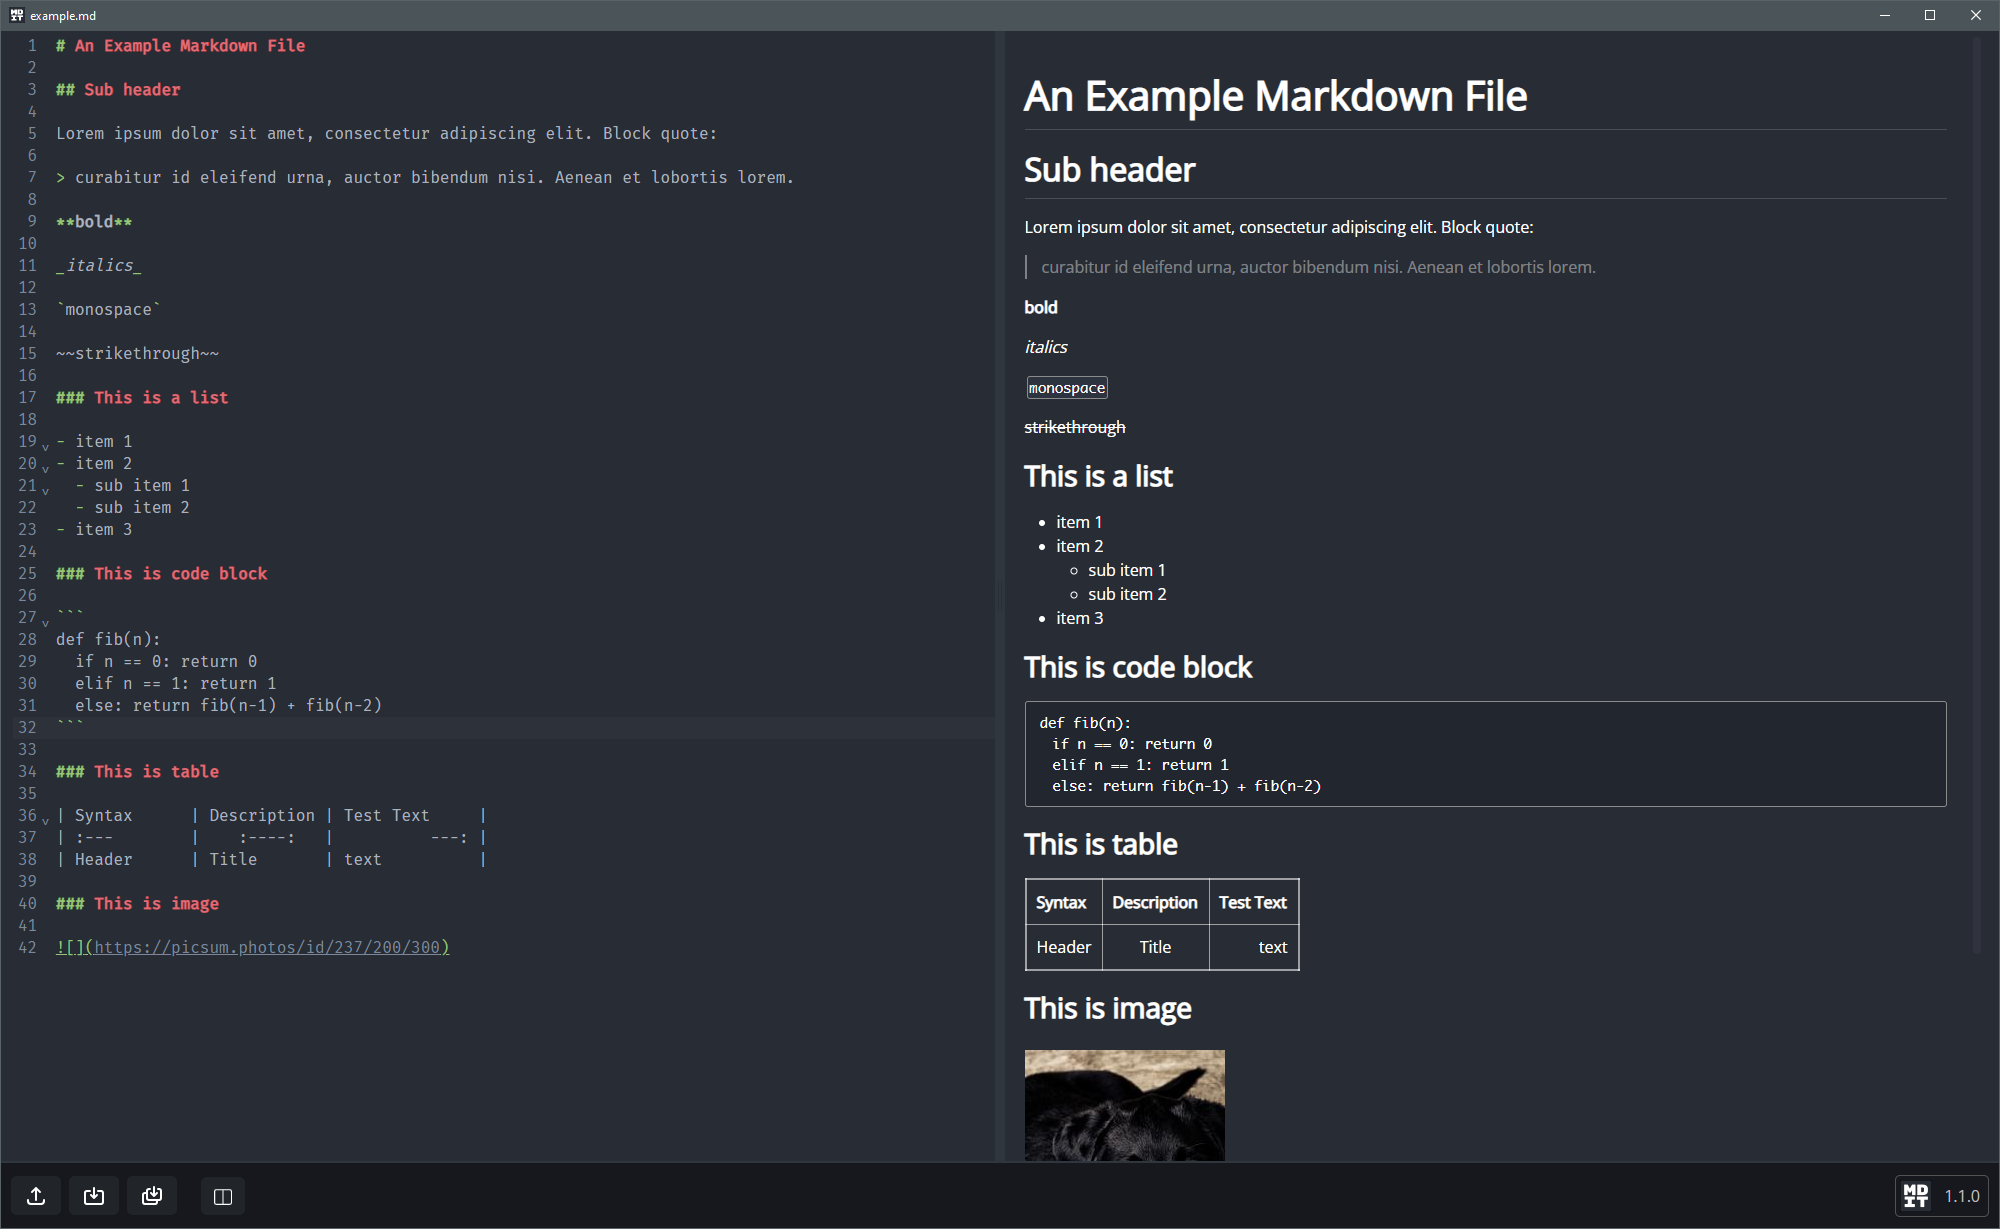Viewport: 2000px width, 1229px height.
Task: Collapse the code block fold at line 27
Action: (x=45, y=622)
